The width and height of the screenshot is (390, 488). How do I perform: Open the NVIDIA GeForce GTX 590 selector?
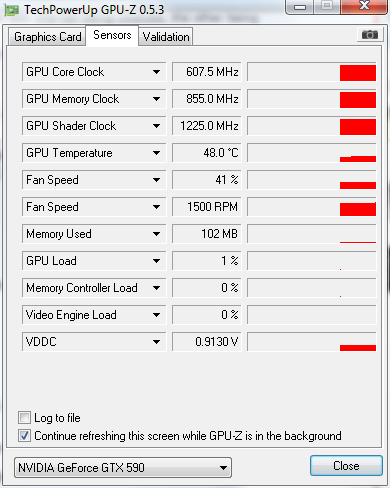(123, 468)
